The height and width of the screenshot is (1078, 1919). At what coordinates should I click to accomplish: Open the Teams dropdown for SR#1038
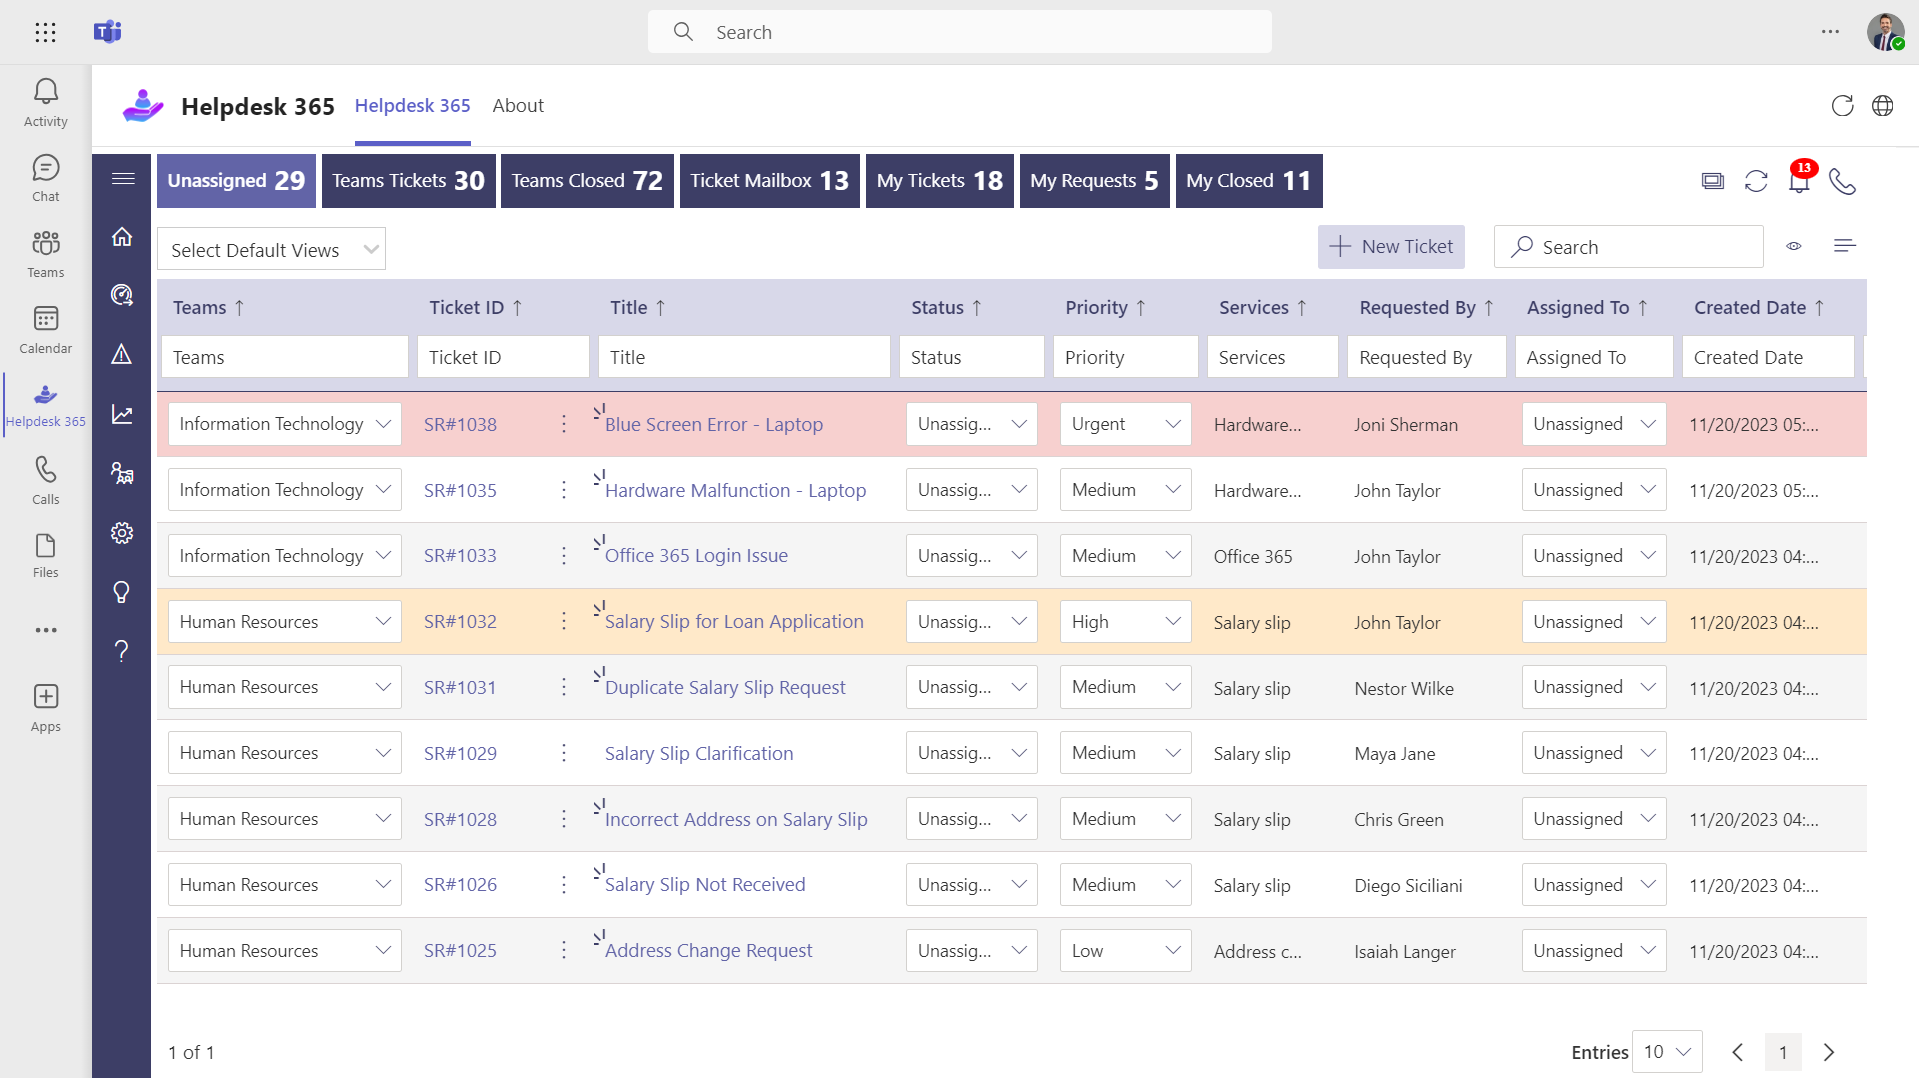click(x=285, y=424)
